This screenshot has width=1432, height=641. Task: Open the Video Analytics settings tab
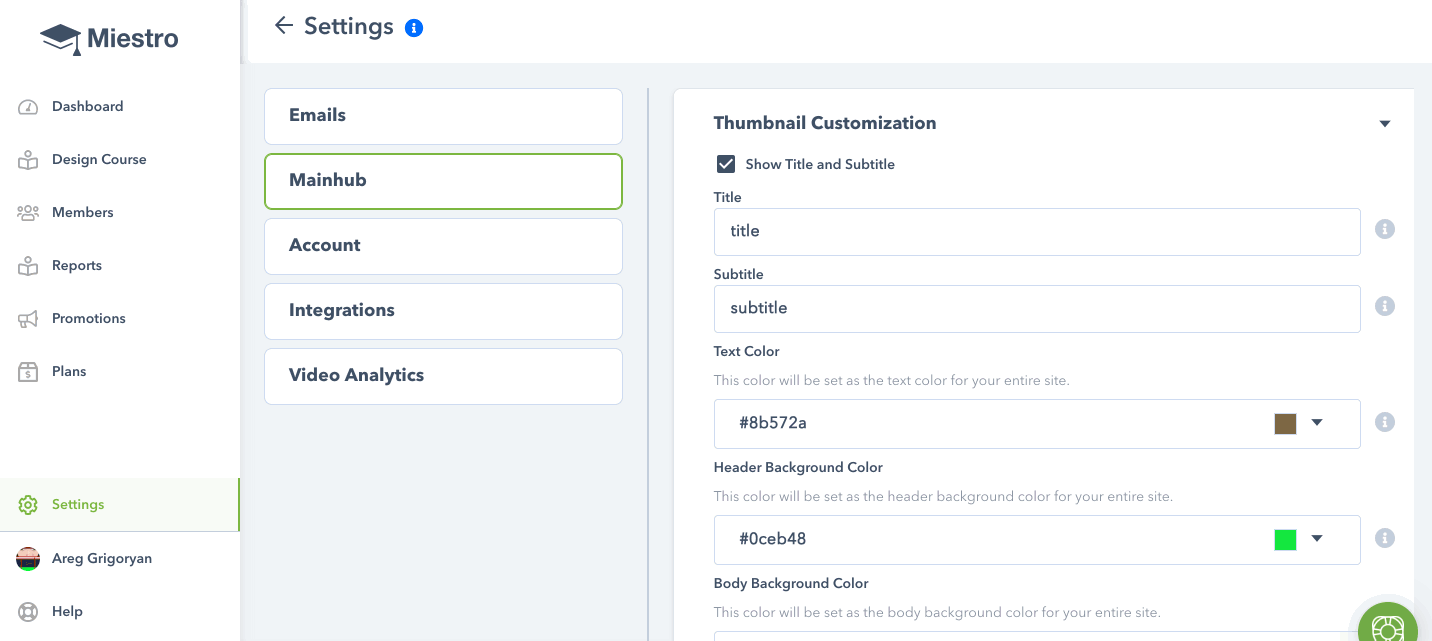(443, 376)
